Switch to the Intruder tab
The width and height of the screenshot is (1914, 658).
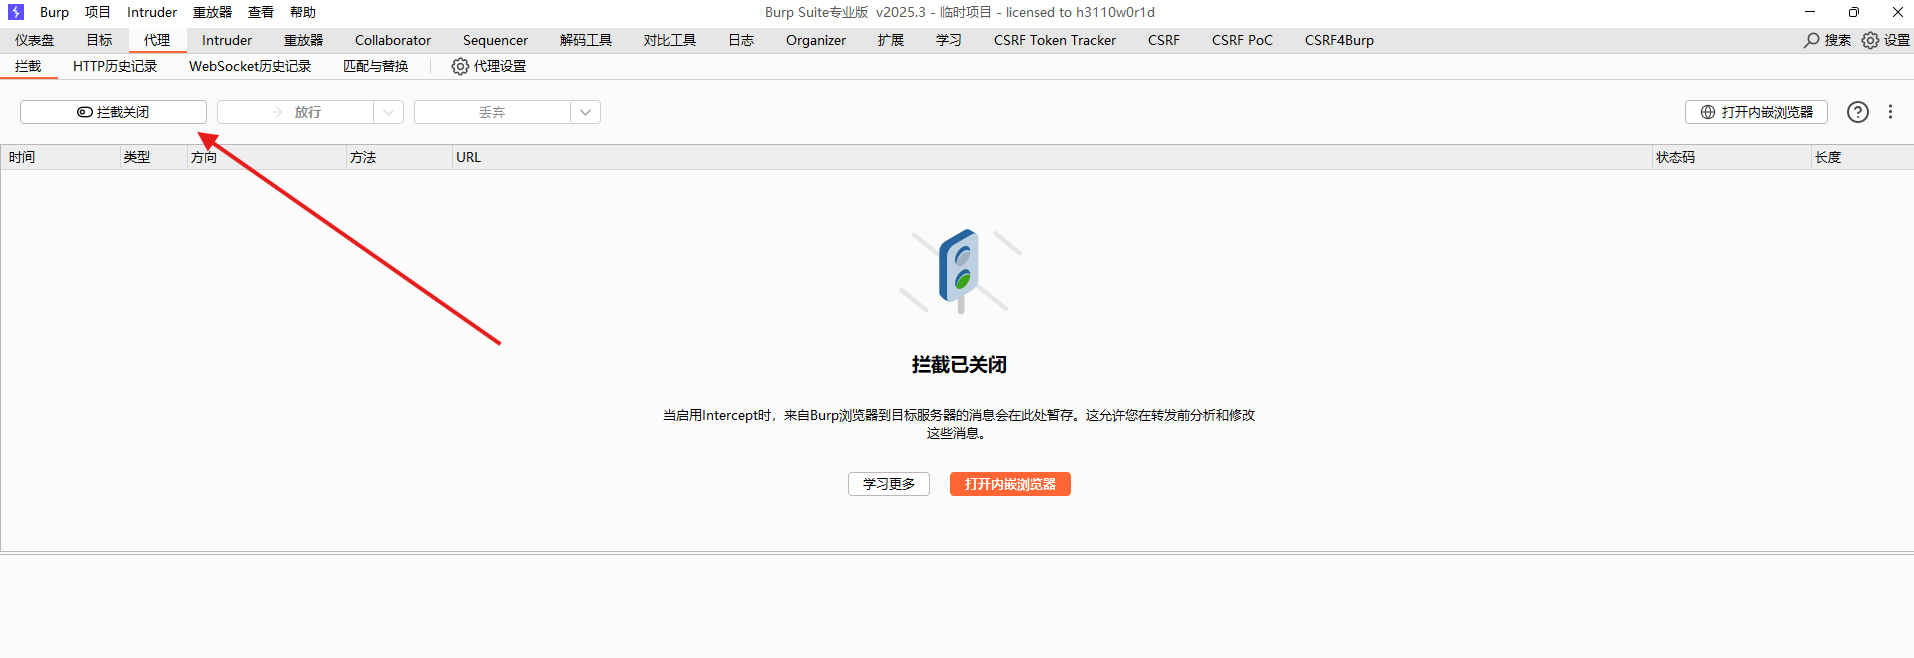click(x=227, y=40)
